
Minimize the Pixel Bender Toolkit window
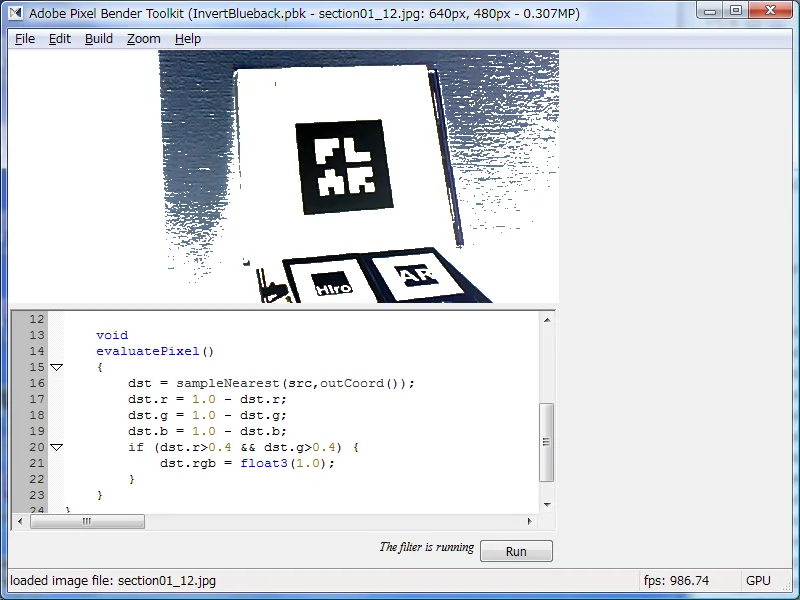[x=710, y=10]
